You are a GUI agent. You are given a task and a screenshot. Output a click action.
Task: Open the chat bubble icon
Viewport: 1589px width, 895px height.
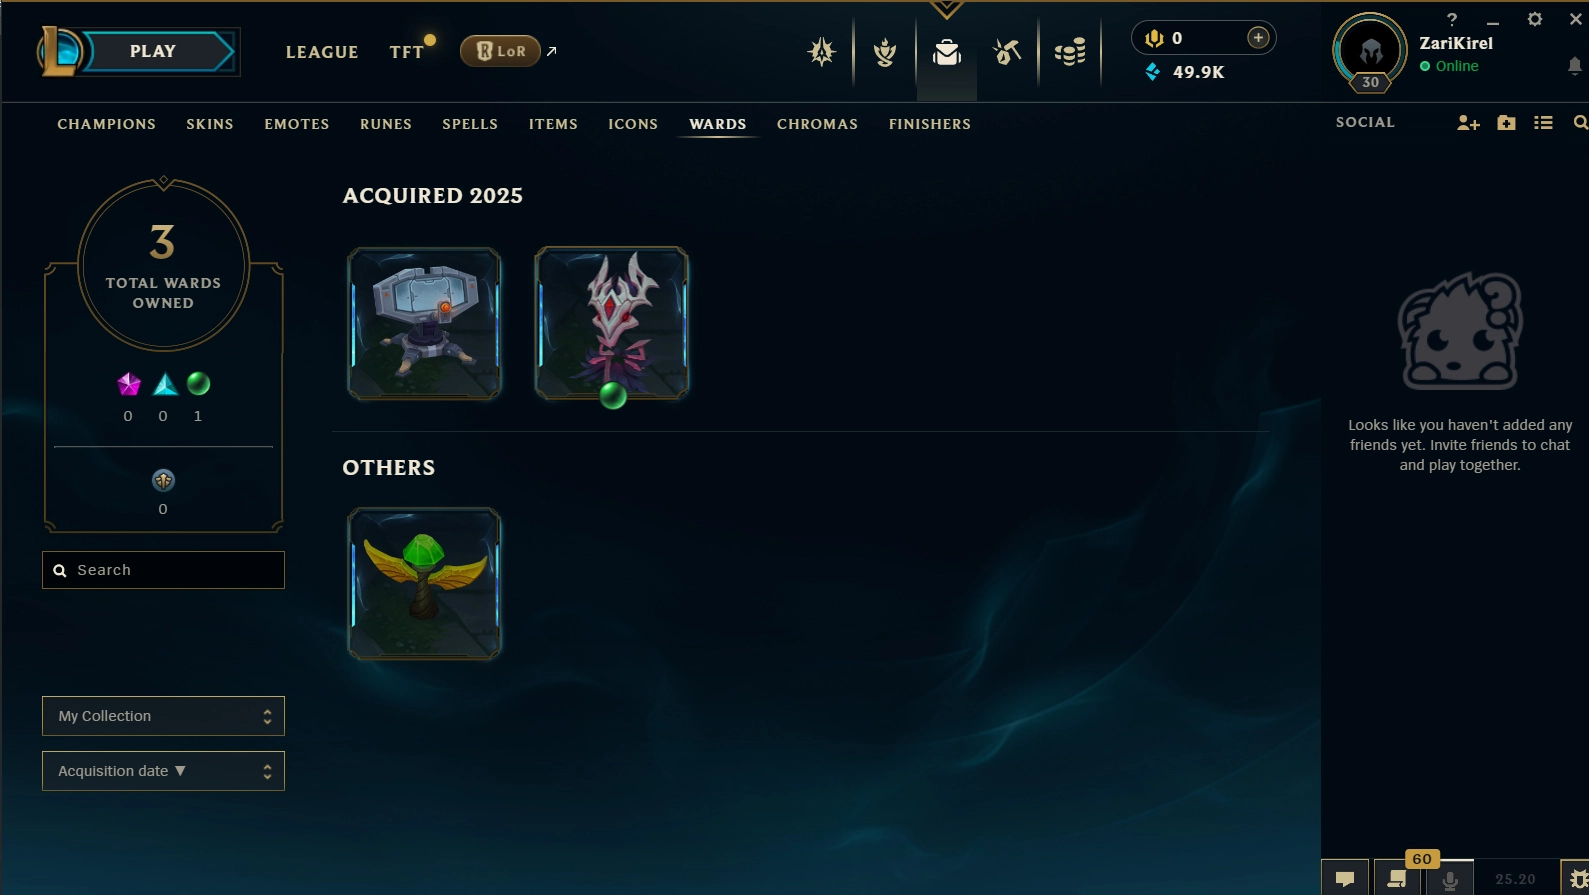(1345, 878)
